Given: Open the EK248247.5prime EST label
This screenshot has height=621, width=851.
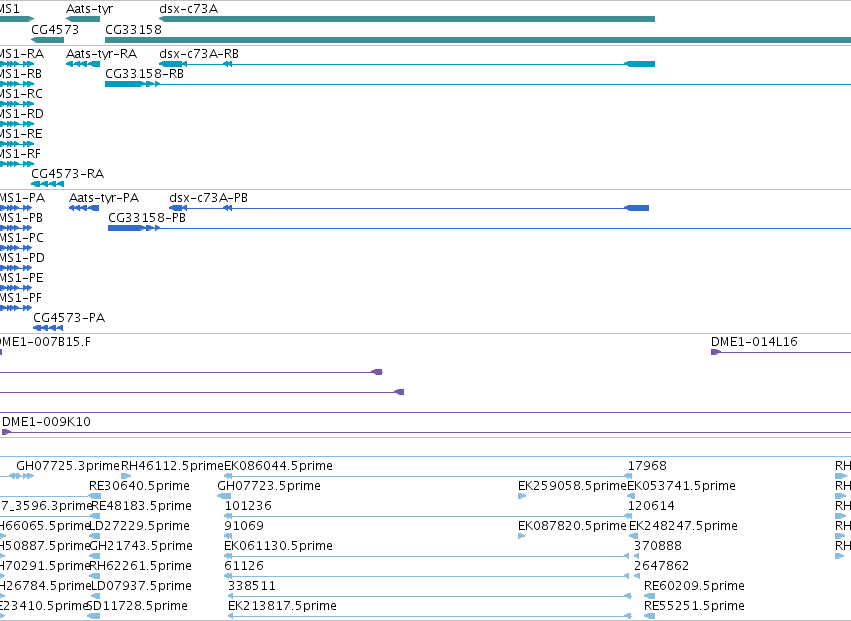Looking at the screenshot, I should coord(683,526).
